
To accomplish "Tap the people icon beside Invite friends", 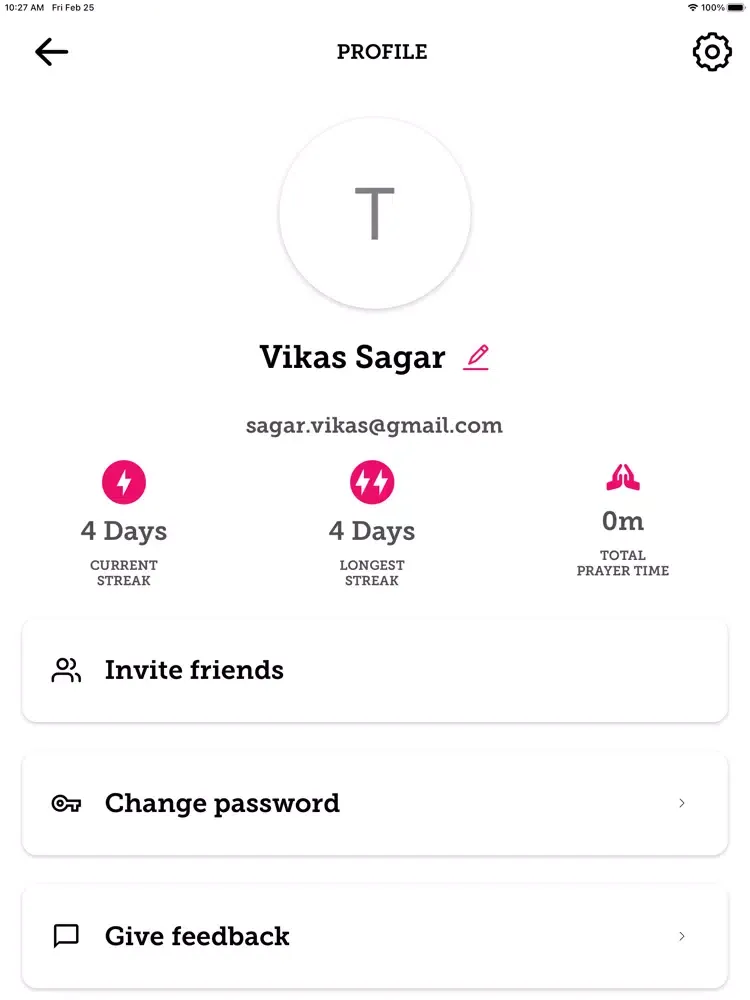I will coord(66,670).
